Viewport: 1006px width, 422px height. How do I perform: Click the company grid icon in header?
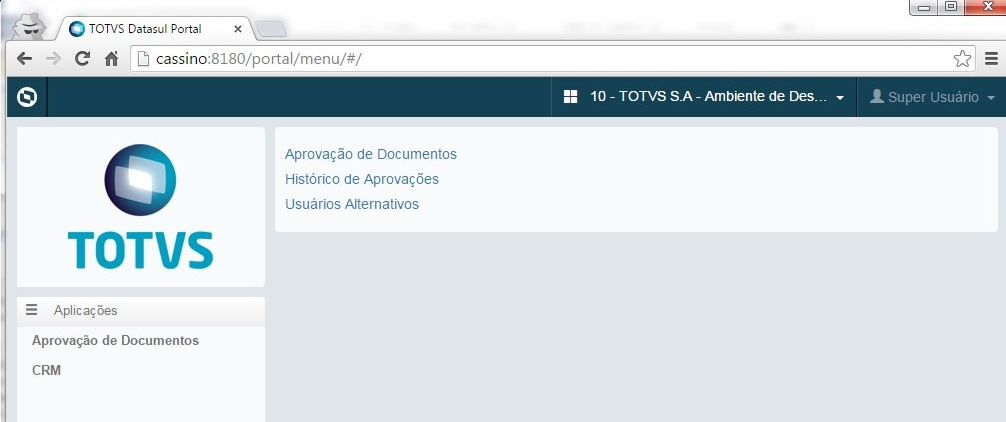click(570, 97)
